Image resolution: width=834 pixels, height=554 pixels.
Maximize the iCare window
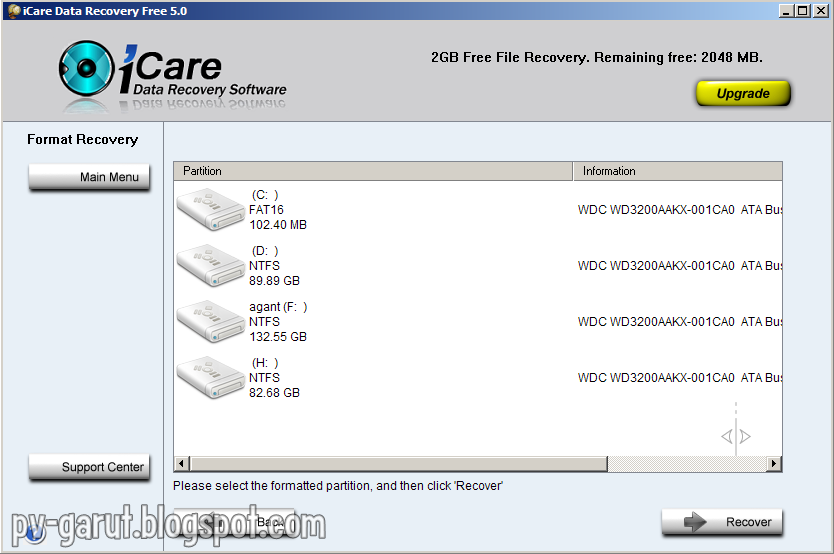click(803, 11)
